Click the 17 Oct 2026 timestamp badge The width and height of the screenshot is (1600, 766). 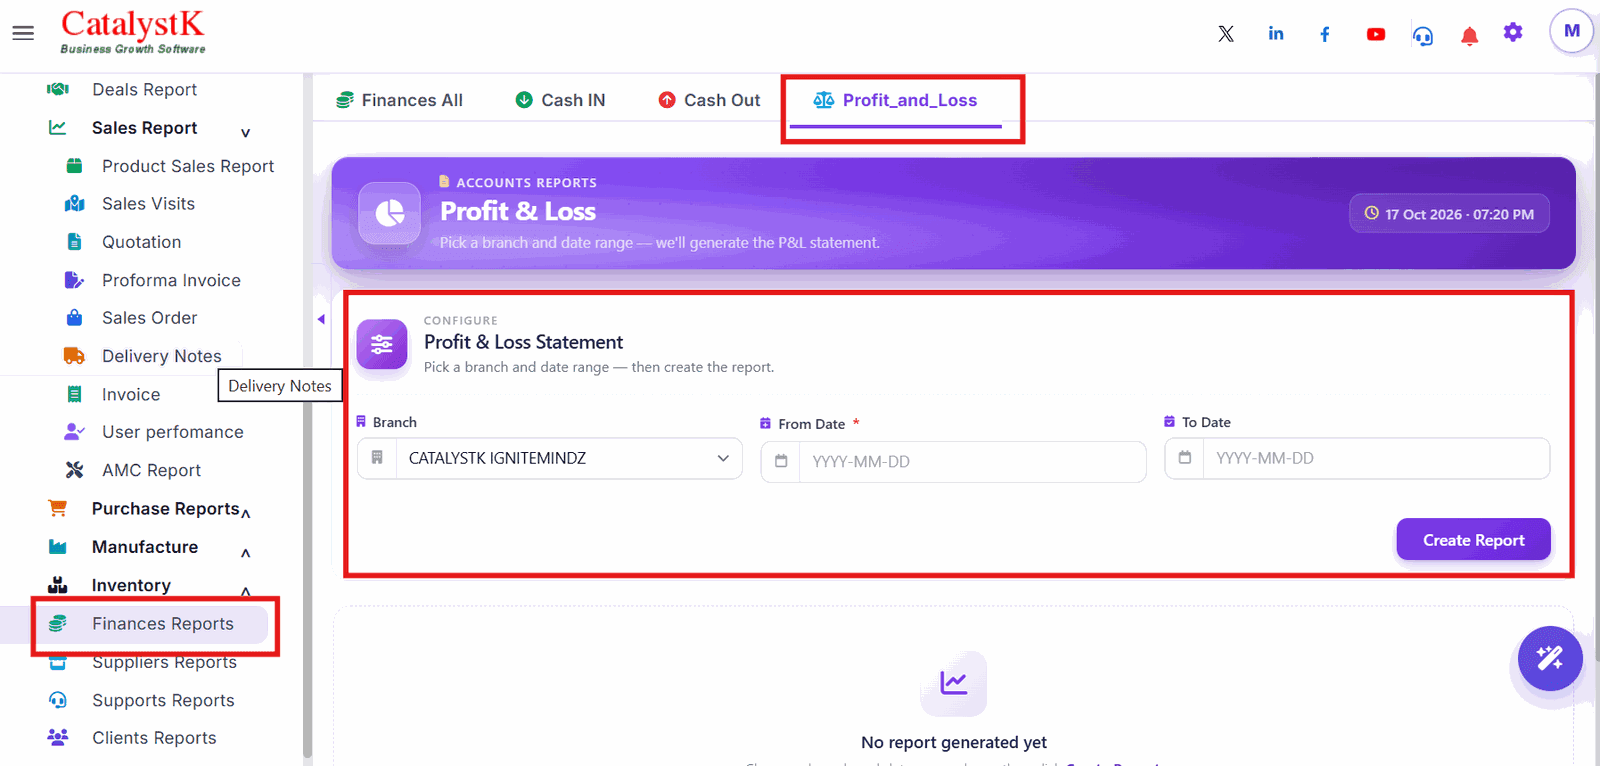pyautogui.click(x=1449, y=214)
